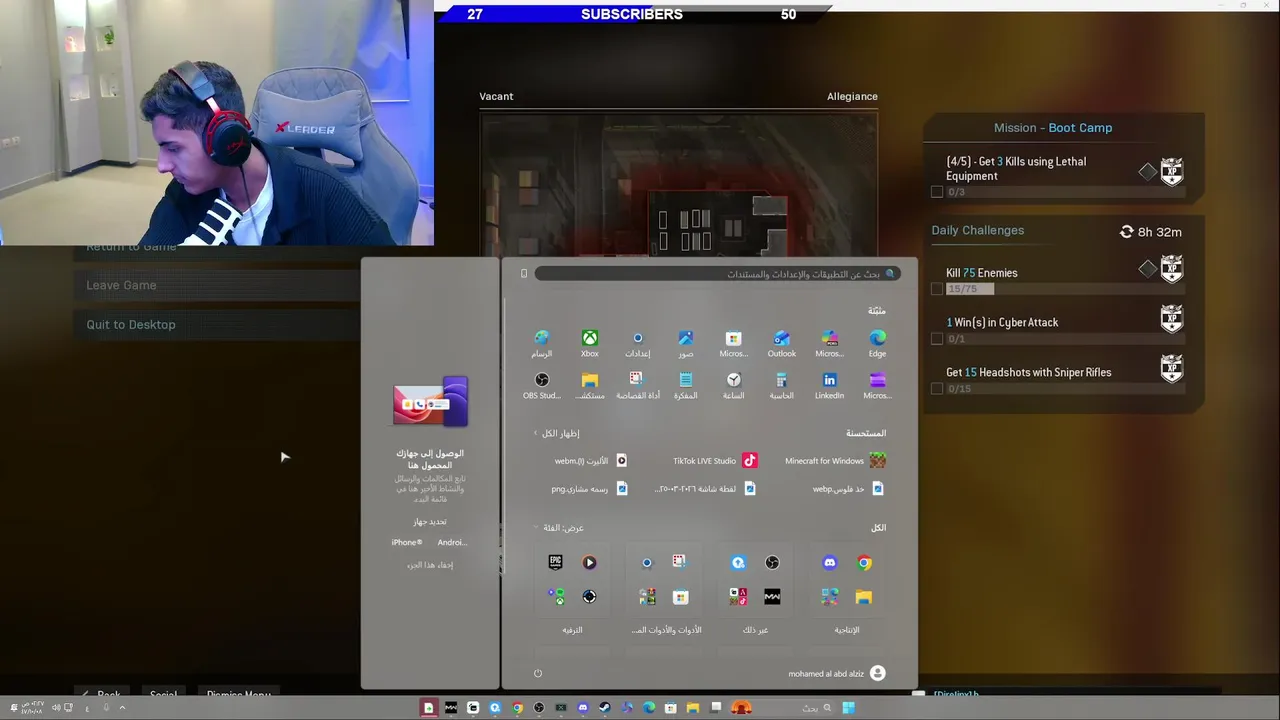Select iPhone in the phone link panel
Viewport: 1280px width, 720px height.
[x=407, y=542]
